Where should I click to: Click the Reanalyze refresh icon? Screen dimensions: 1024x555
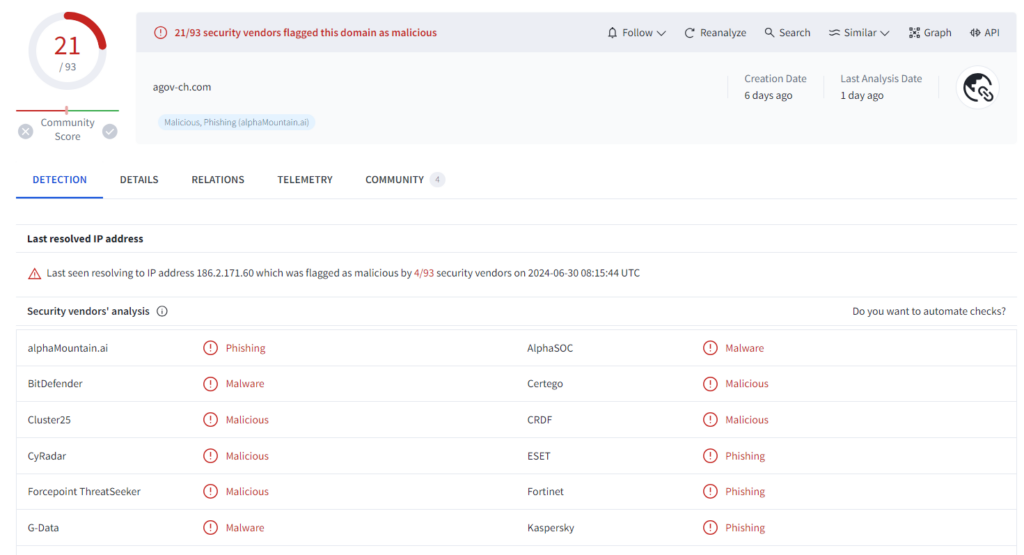click(x=690, y=33)
